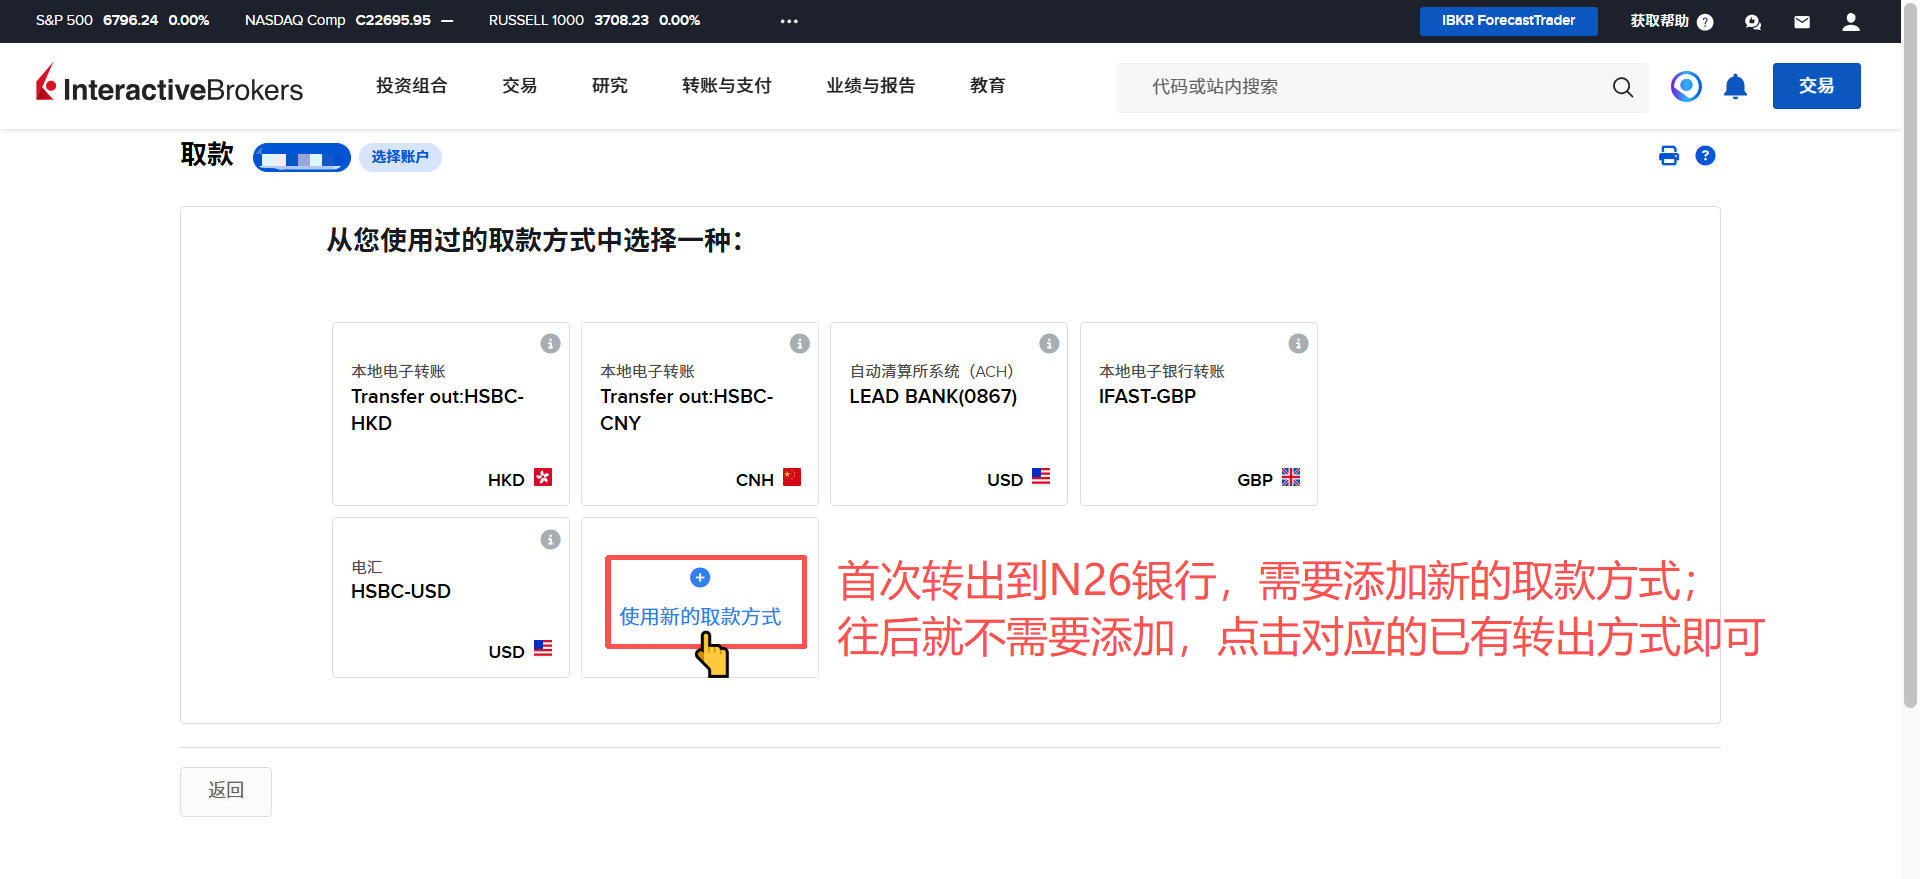The image size is (1920, 879).
Task: Click the print icon on withdrawal page
Action: 1668,156
